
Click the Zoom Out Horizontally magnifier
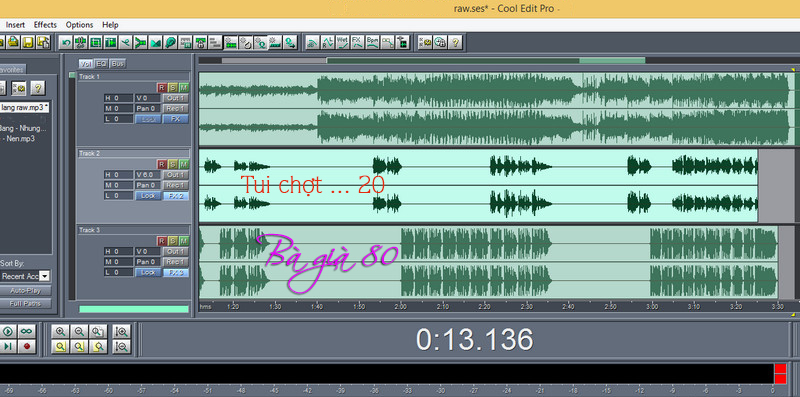pyautogui.click(x=79, y=332)
